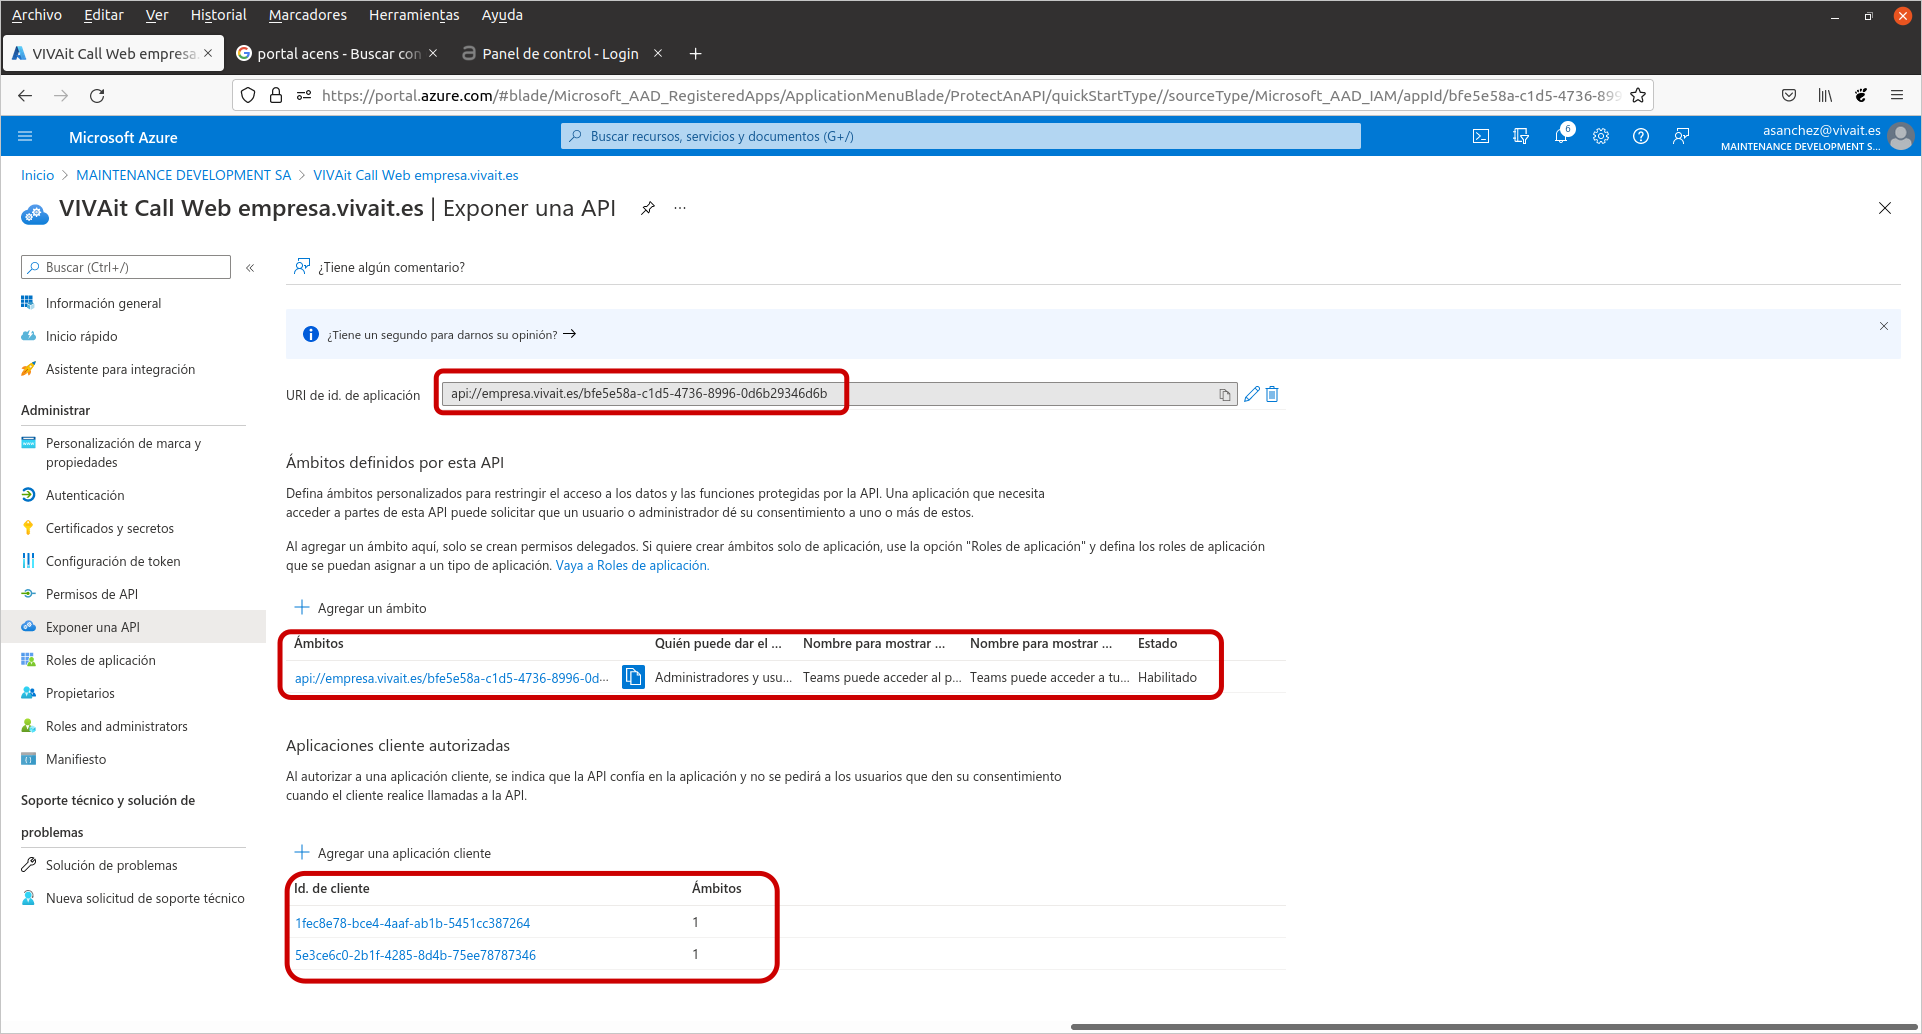Open the Archivo menu

37,15
